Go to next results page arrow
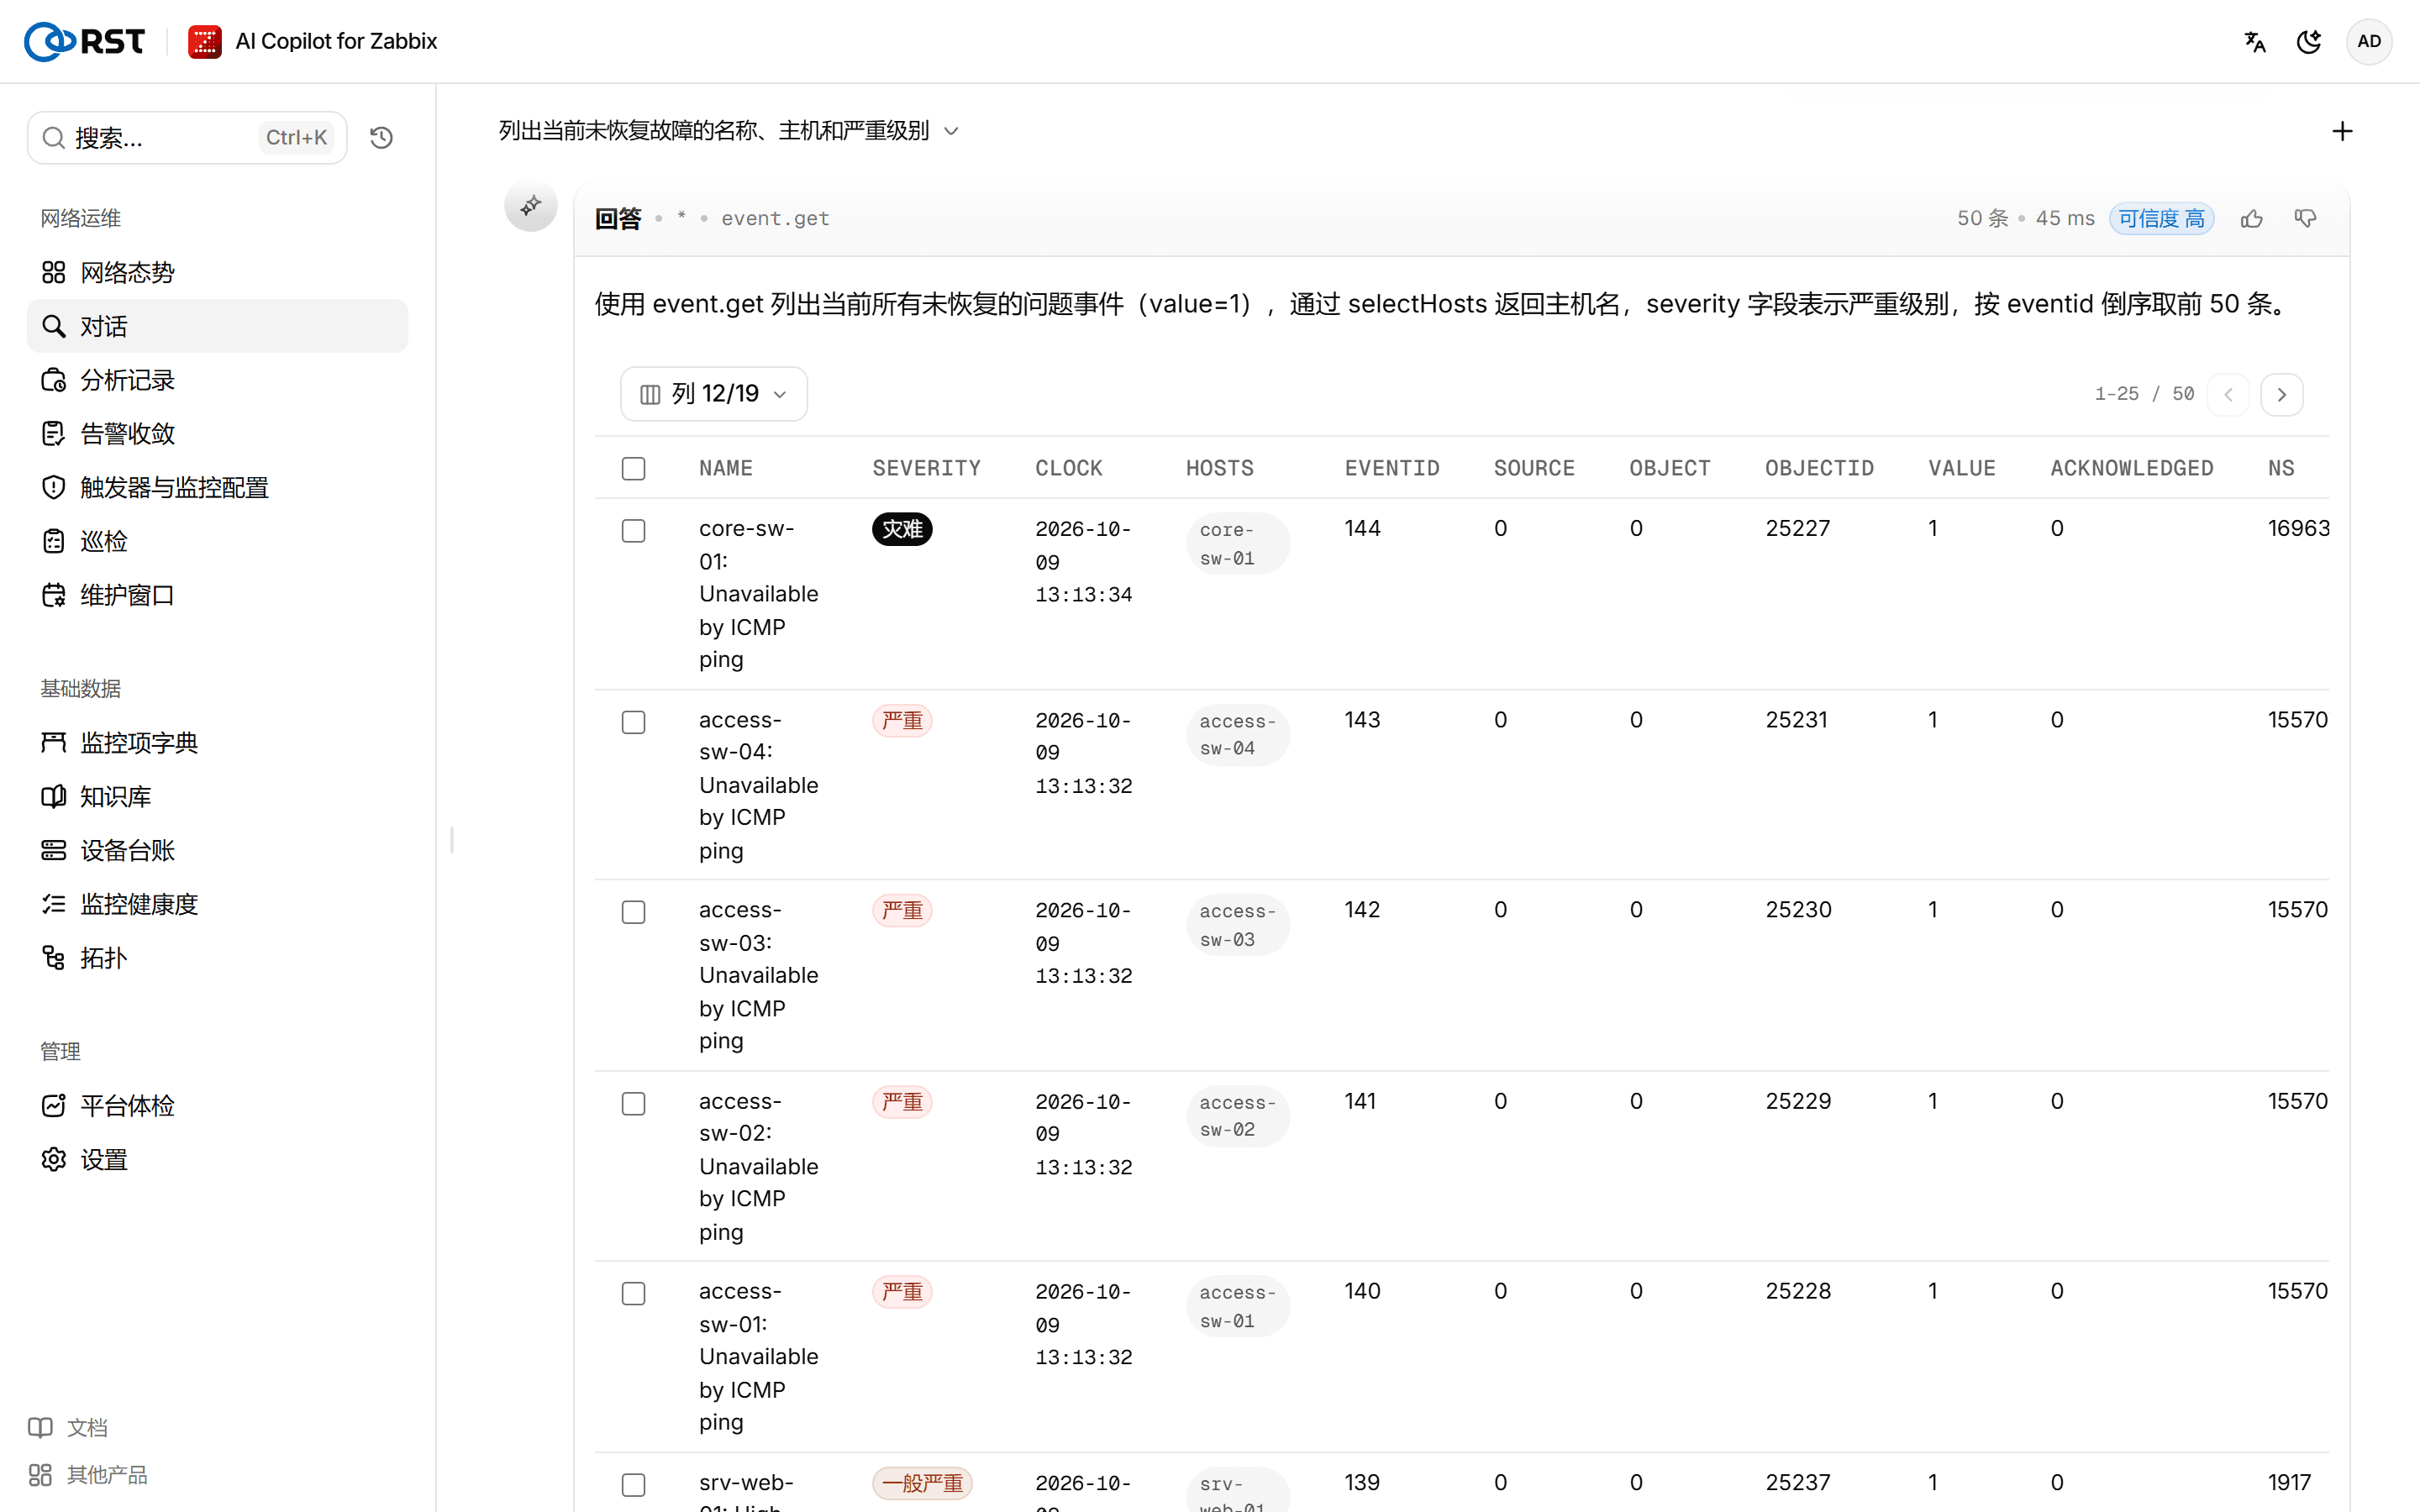 2282,394
